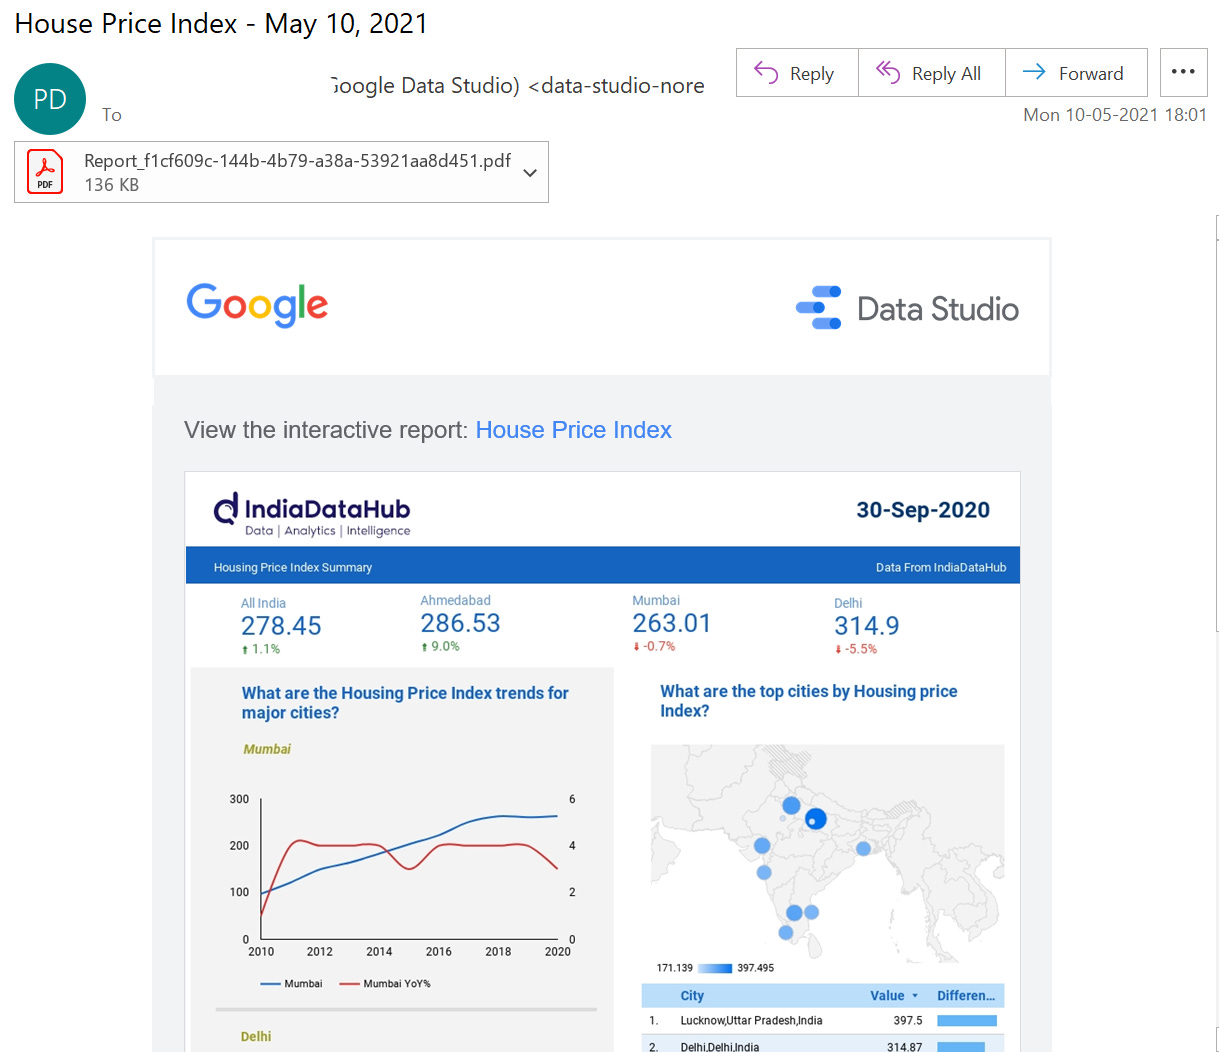Click the Reply button
Image resolution: width=1219 pixels, height=1052 pixels.
coord(797,73)
